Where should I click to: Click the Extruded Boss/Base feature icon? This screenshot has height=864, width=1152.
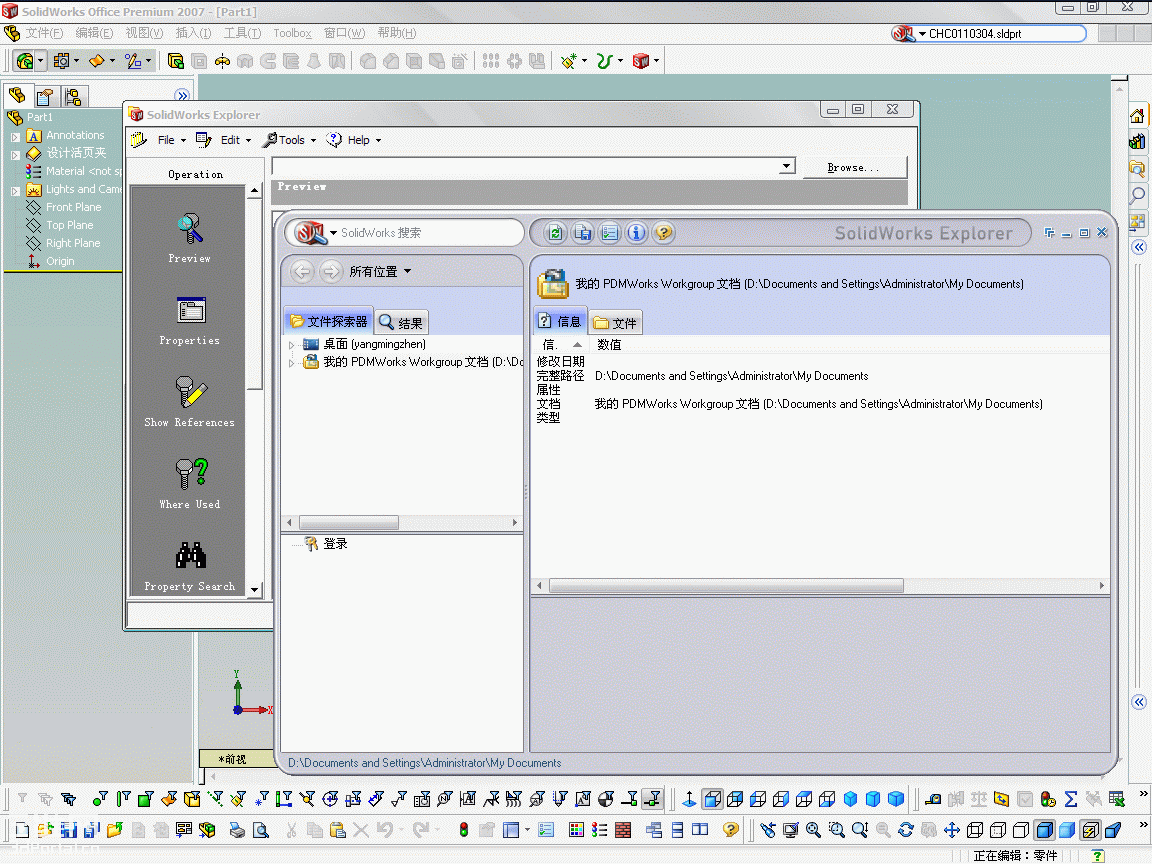(x=176, y=61)
